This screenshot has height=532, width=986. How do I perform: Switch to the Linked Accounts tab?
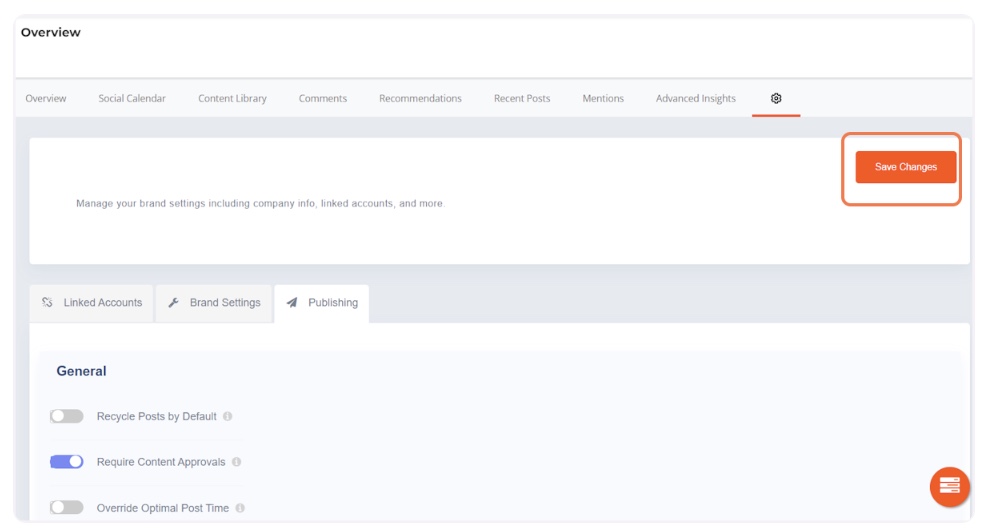point(92,303)
